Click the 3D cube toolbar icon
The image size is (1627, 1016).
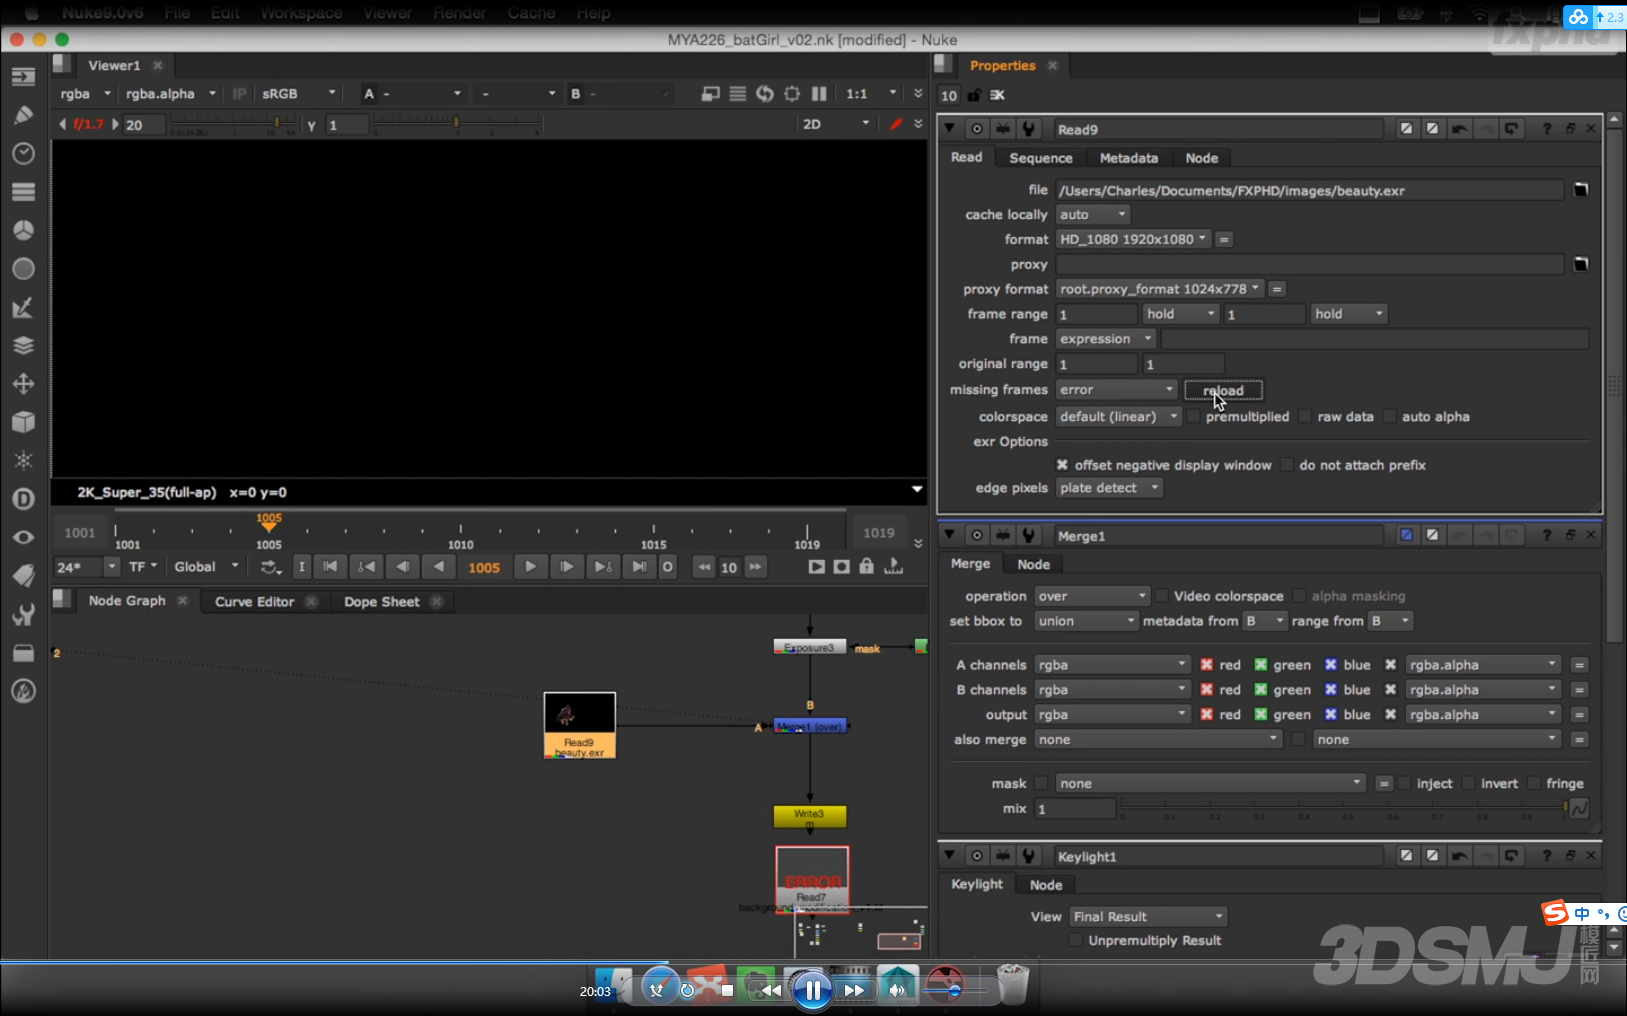point(23,422)
